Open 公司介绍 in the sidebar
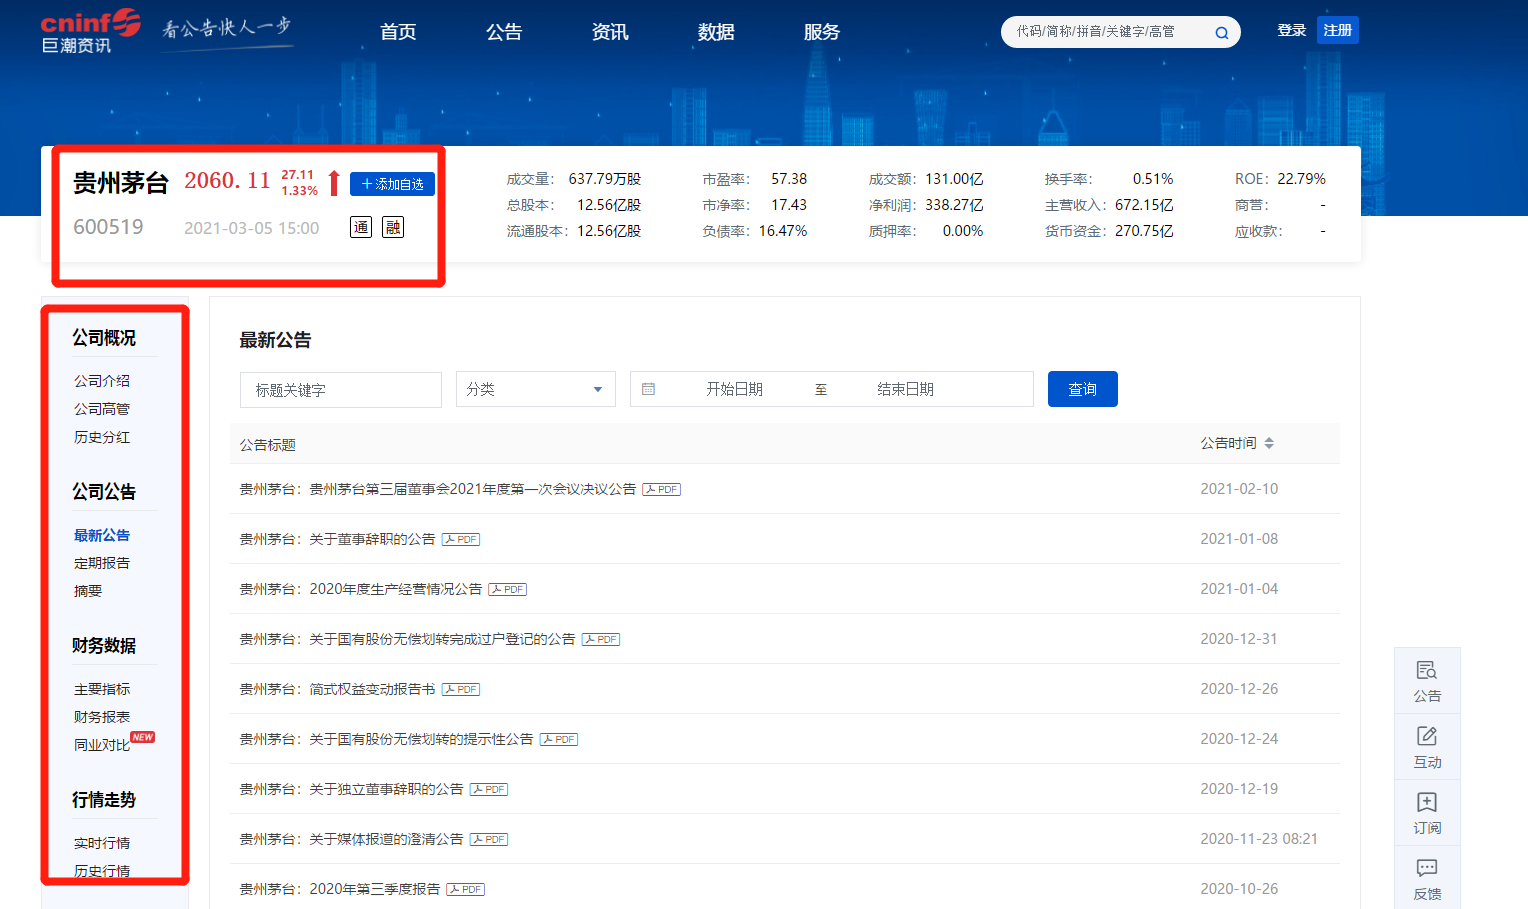1528x909 pixels. click(x=102, y=381)
